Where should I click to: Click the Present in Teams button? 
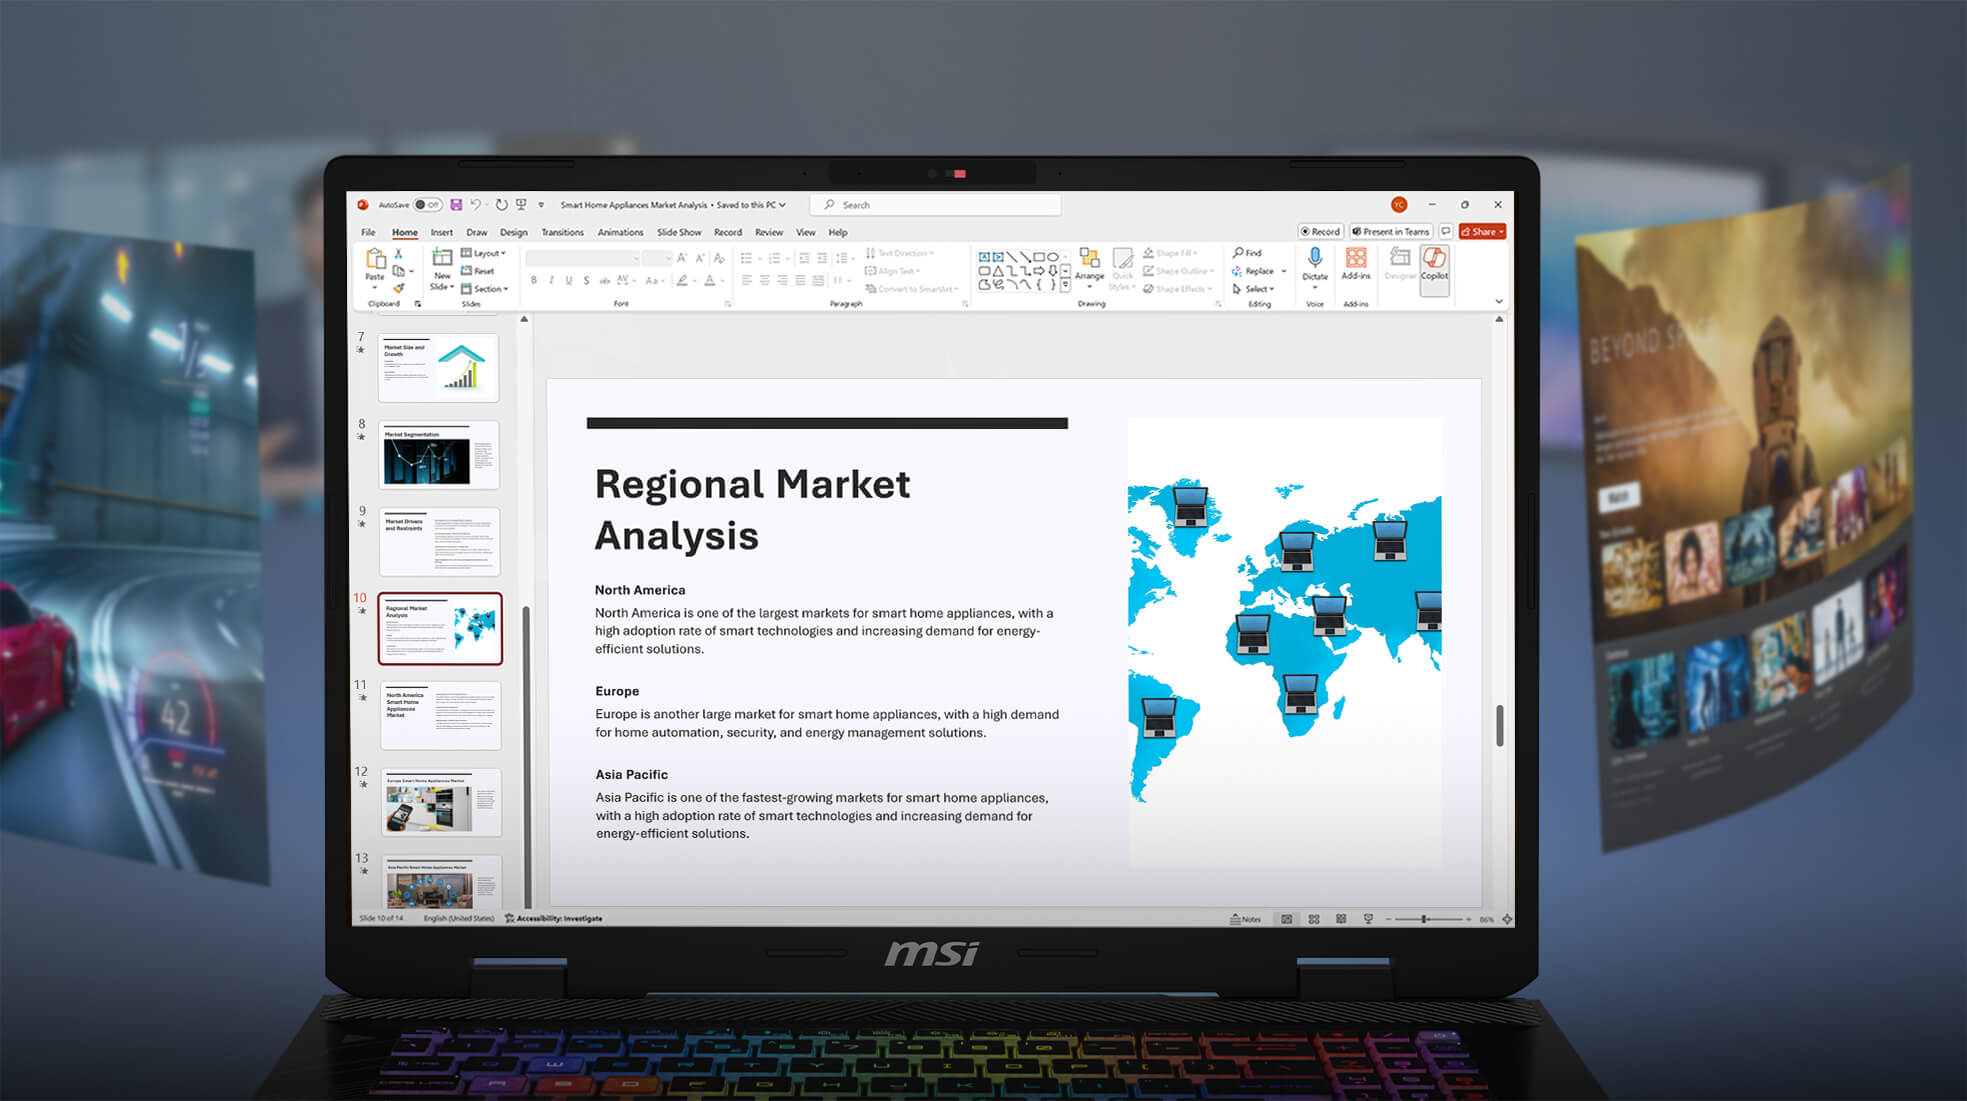click(1391, 231)
